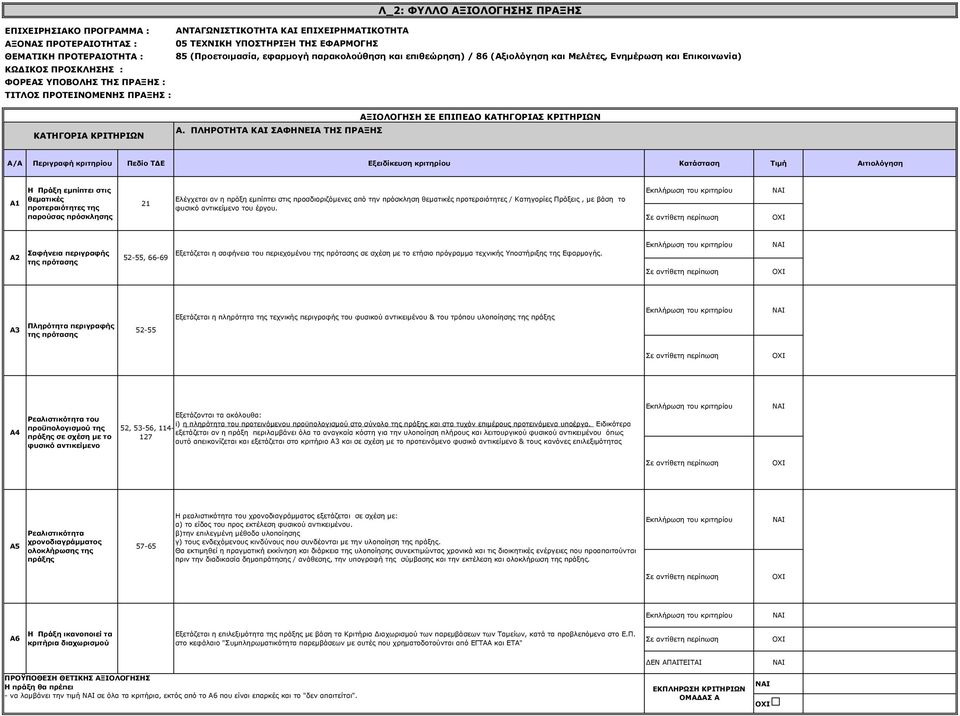Click the specification 'Ελέγχεται αν η πράξη εμπίπτει'

coord(400,203)
